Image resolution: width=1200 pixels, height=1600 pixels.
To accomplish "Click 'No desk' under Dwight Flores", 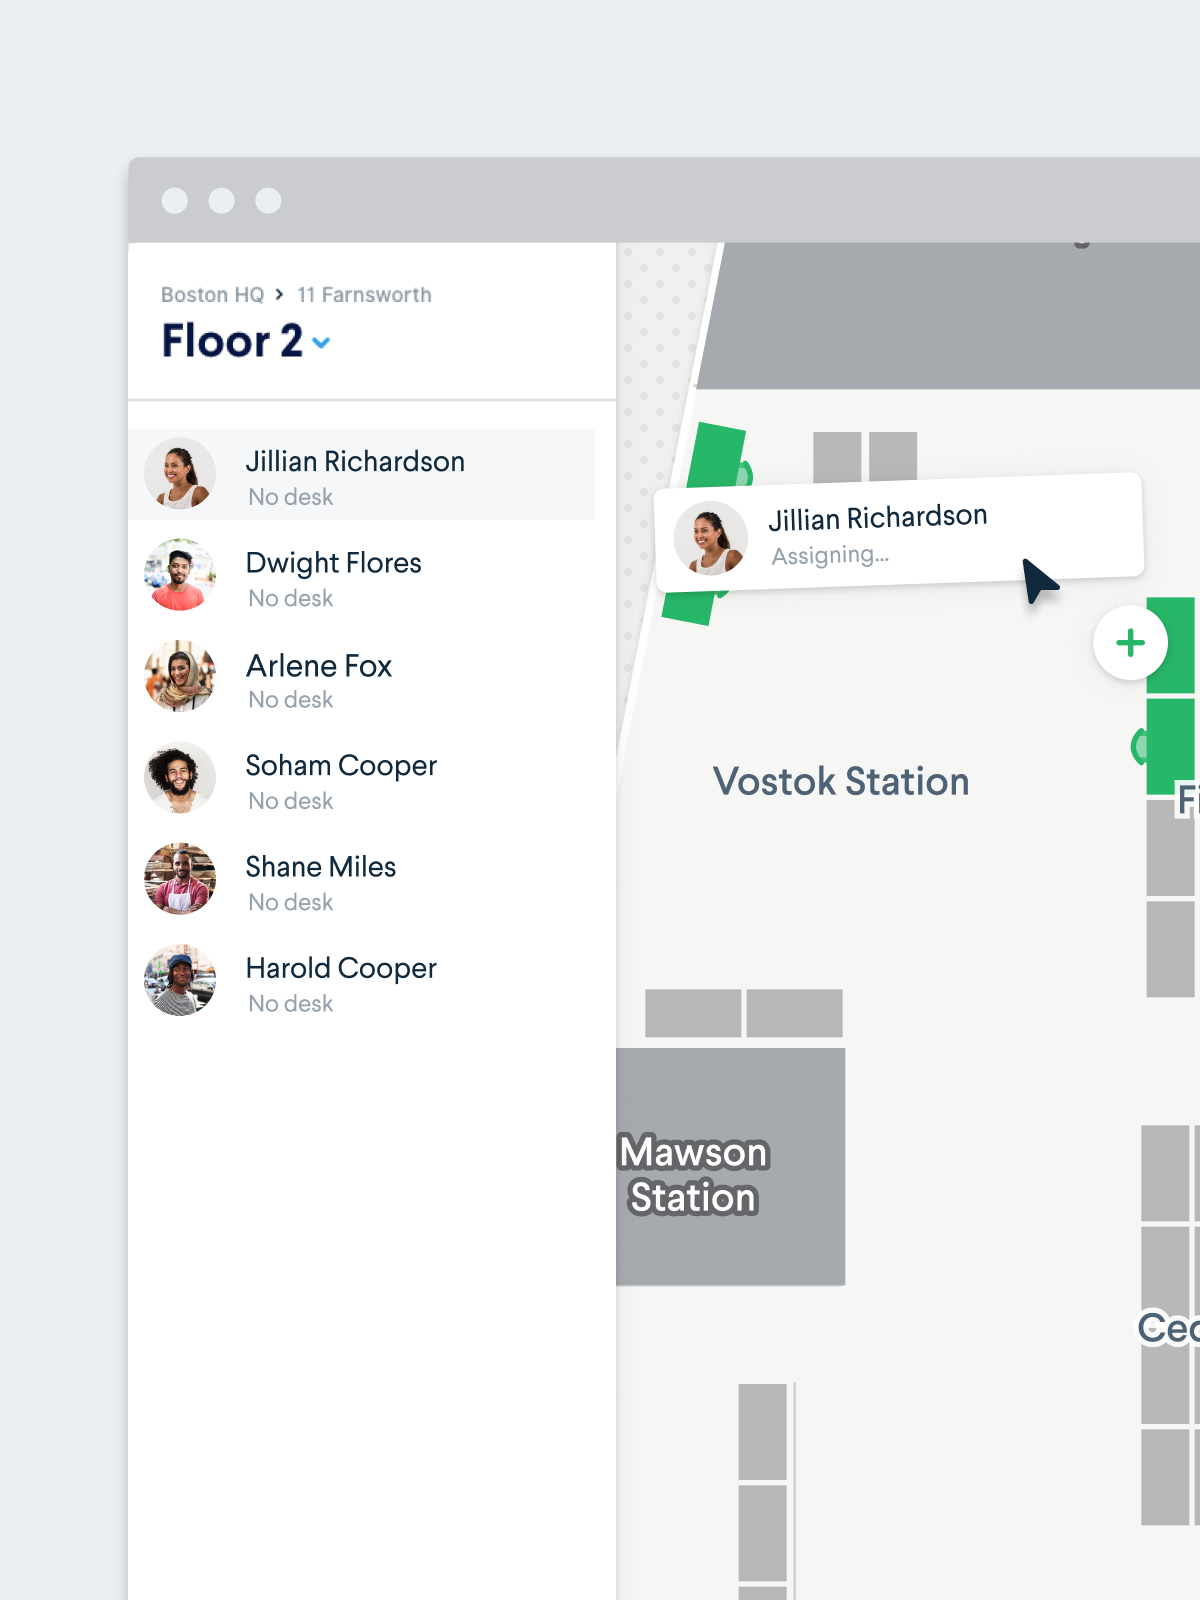I will 291,598.
